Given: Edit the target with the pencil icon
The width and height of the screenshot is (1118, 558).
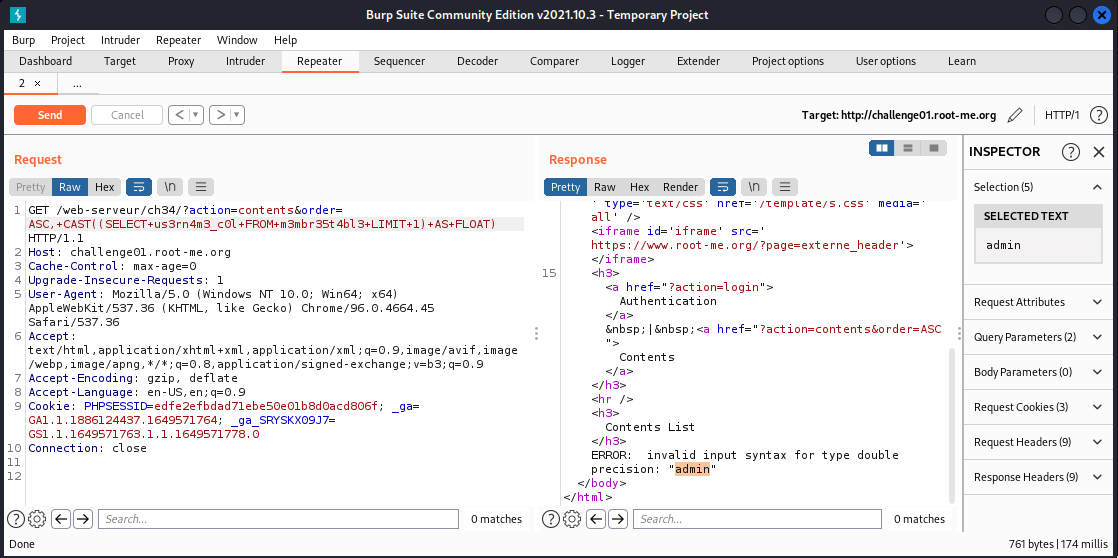Looking at the screenshot, I should pos(1015,115).
